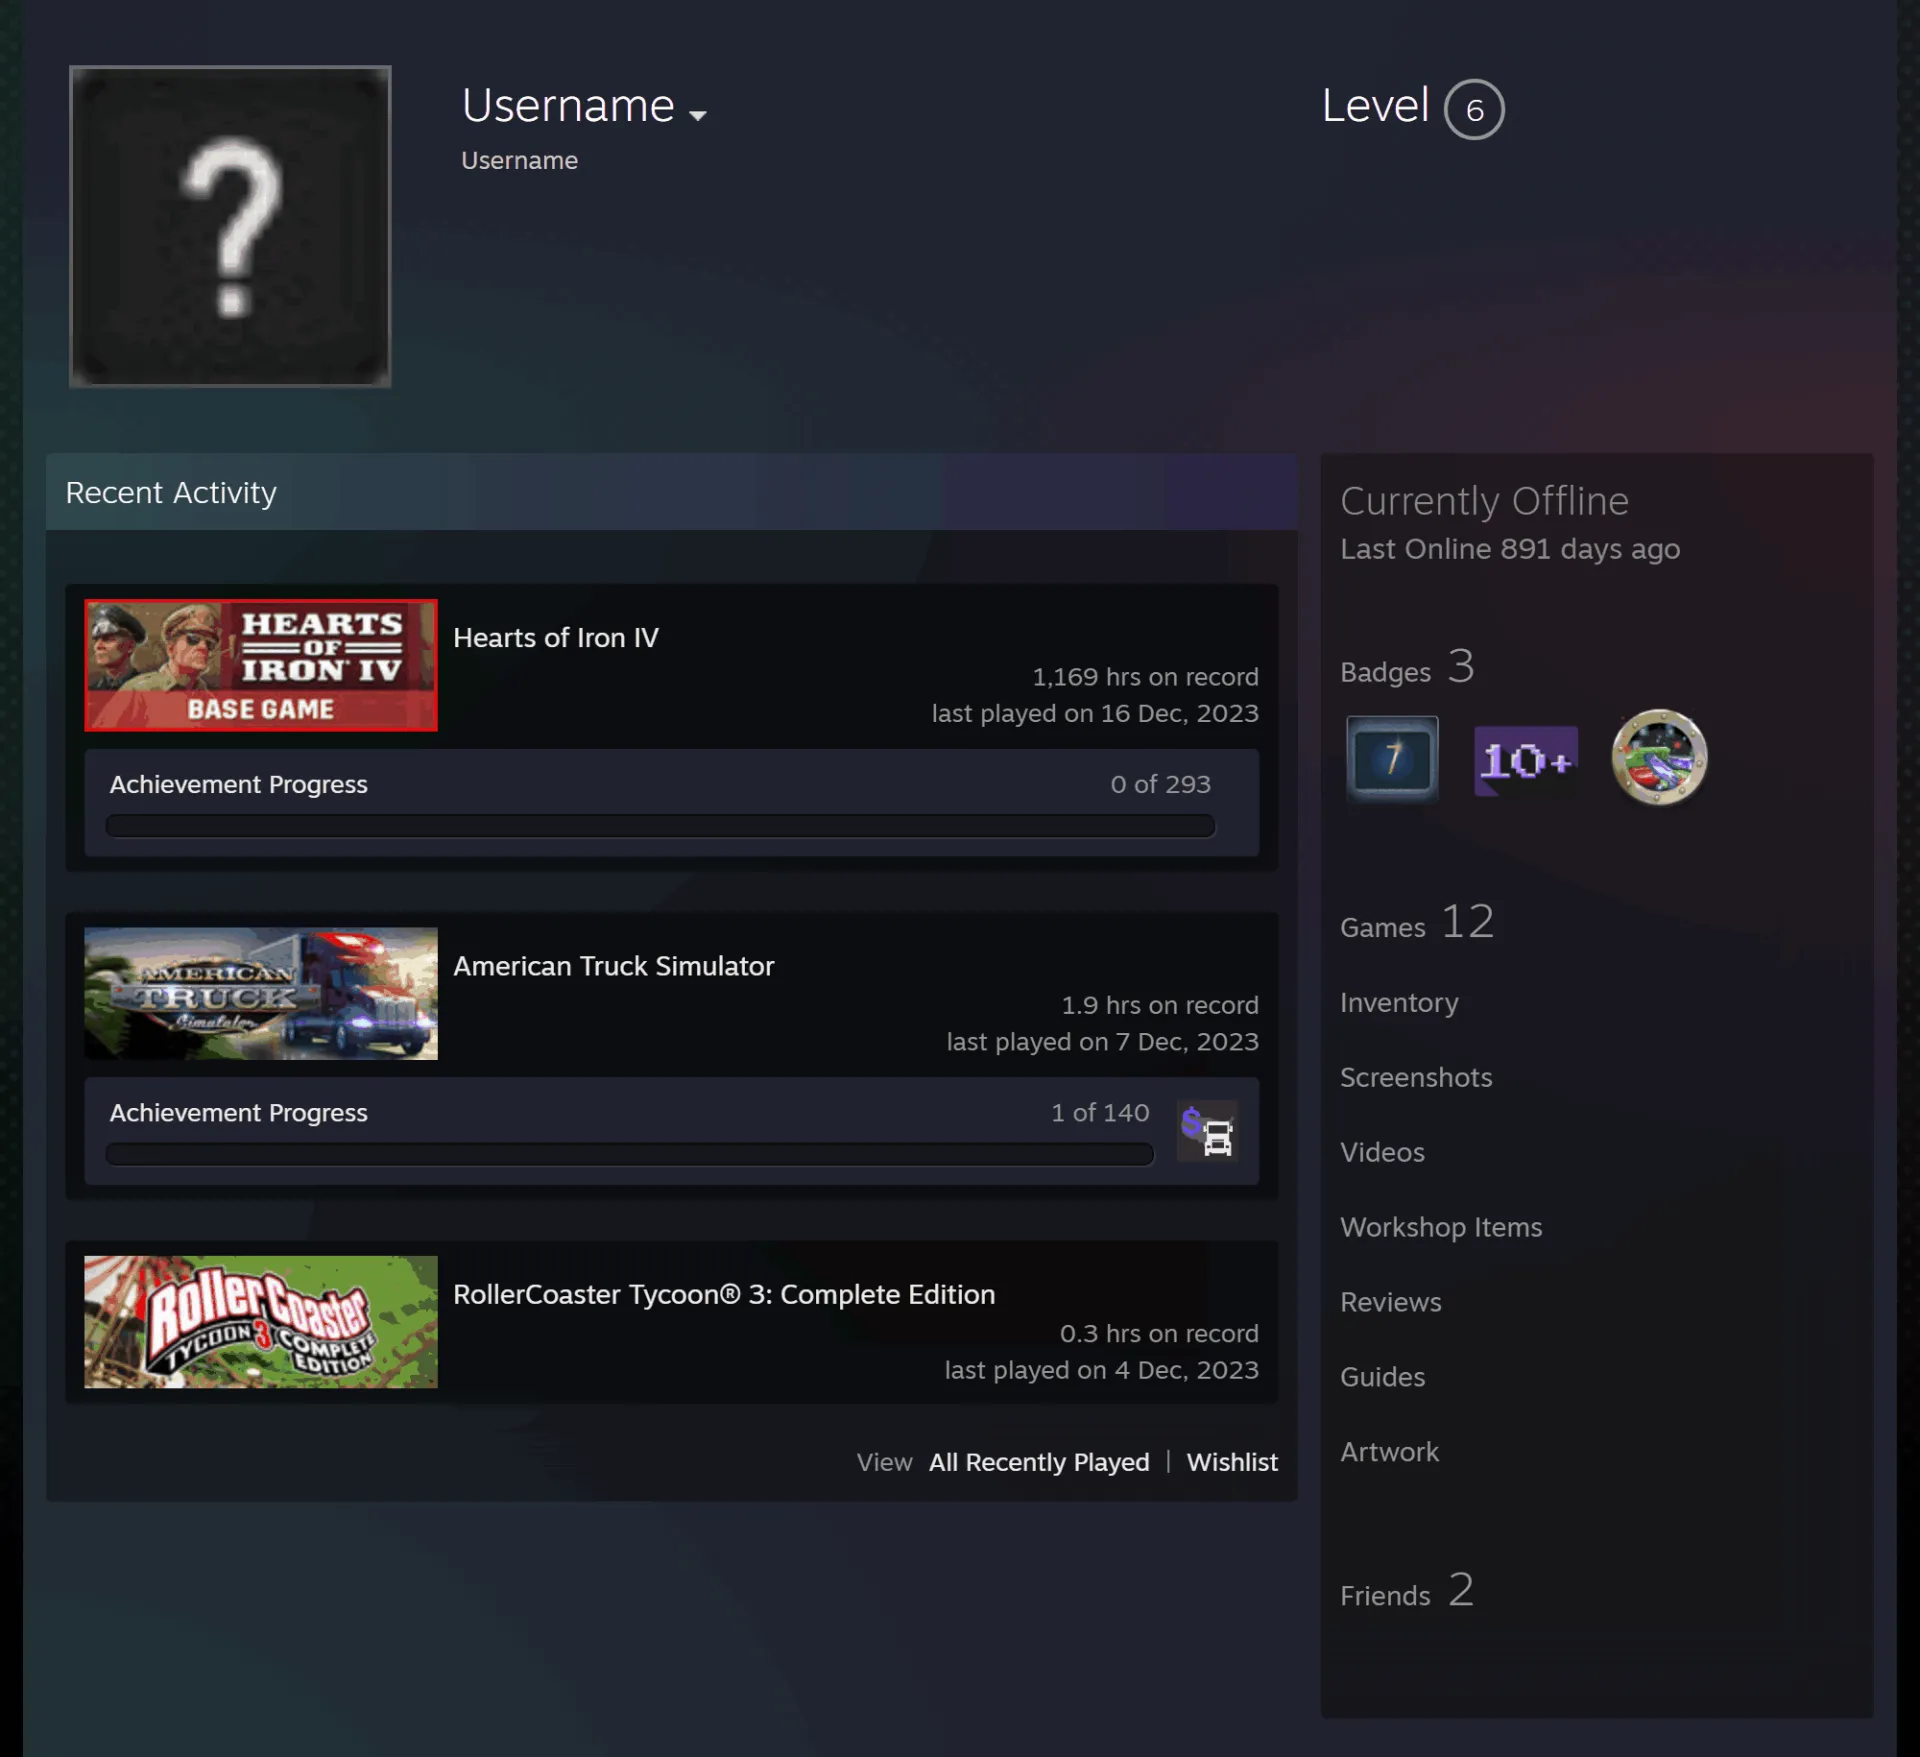1920x1757 pixels.
Task: Click the Level 6 circle badge
Action: (1473, 109)
